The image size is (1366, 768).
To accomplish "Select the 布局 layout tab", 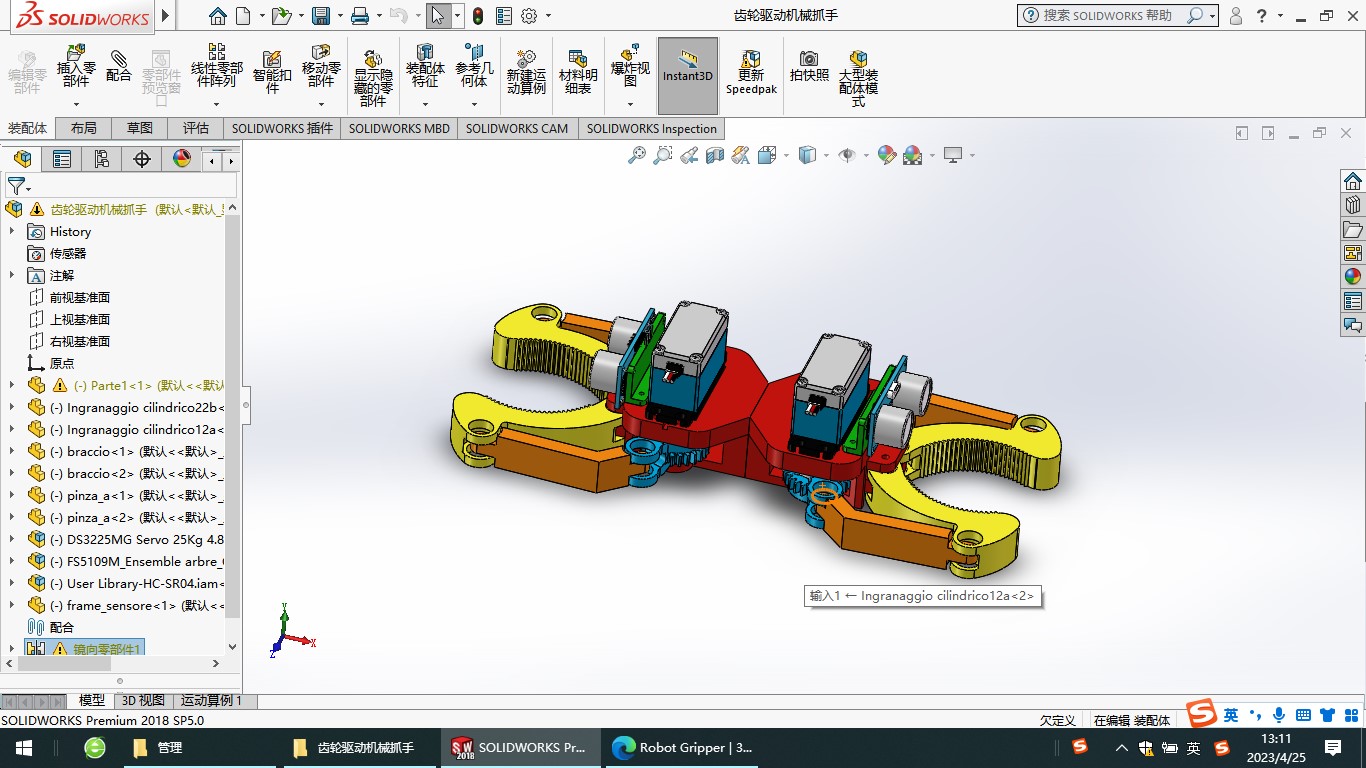I will [x=84, y=128].
